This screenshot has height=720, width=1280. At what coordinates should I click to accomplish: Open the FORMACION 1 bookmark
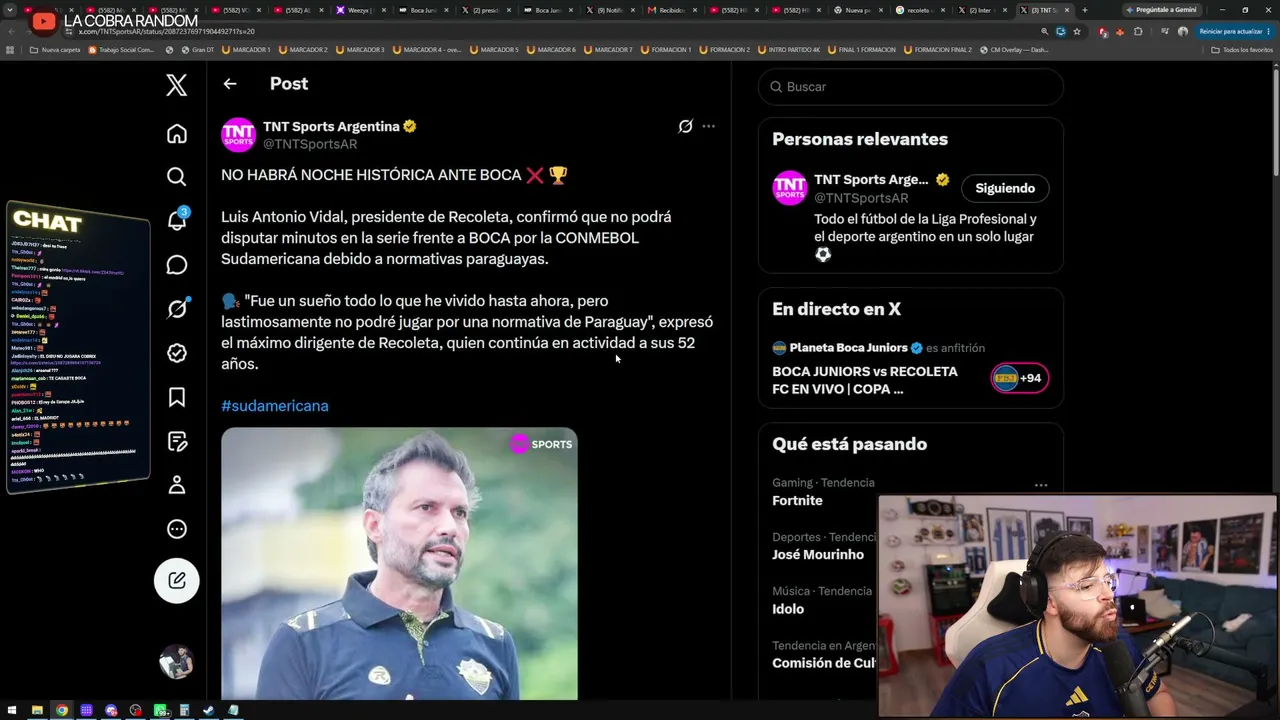click(x=666, y=50)
